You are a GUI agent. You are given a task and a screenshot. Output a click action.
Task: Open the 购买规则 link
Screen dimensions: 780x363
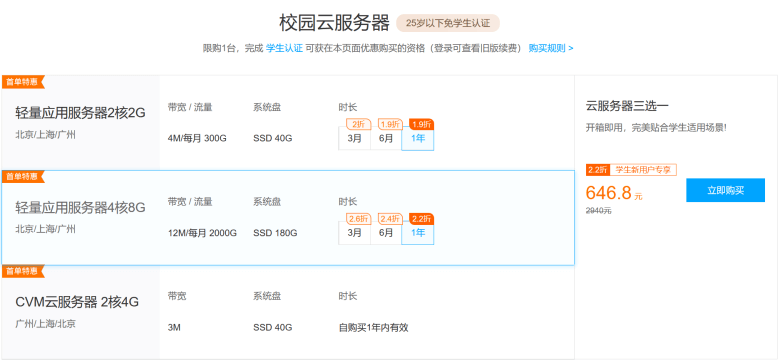pyautogui.click(x=551, y=48)
